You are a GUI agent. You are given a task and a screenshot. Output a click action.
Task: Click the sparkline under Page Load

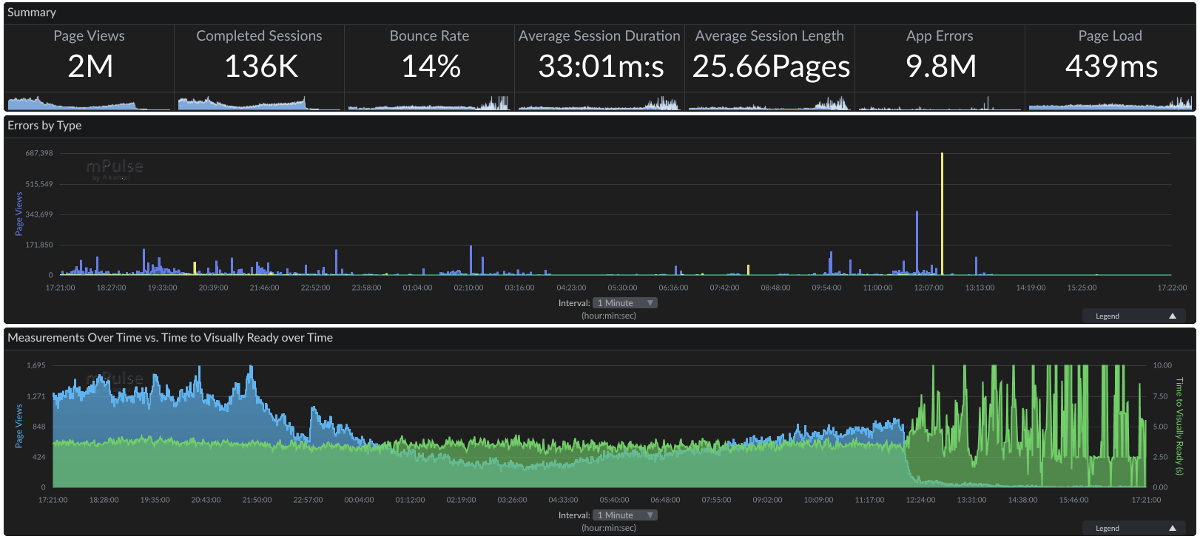coord(1110,103)
